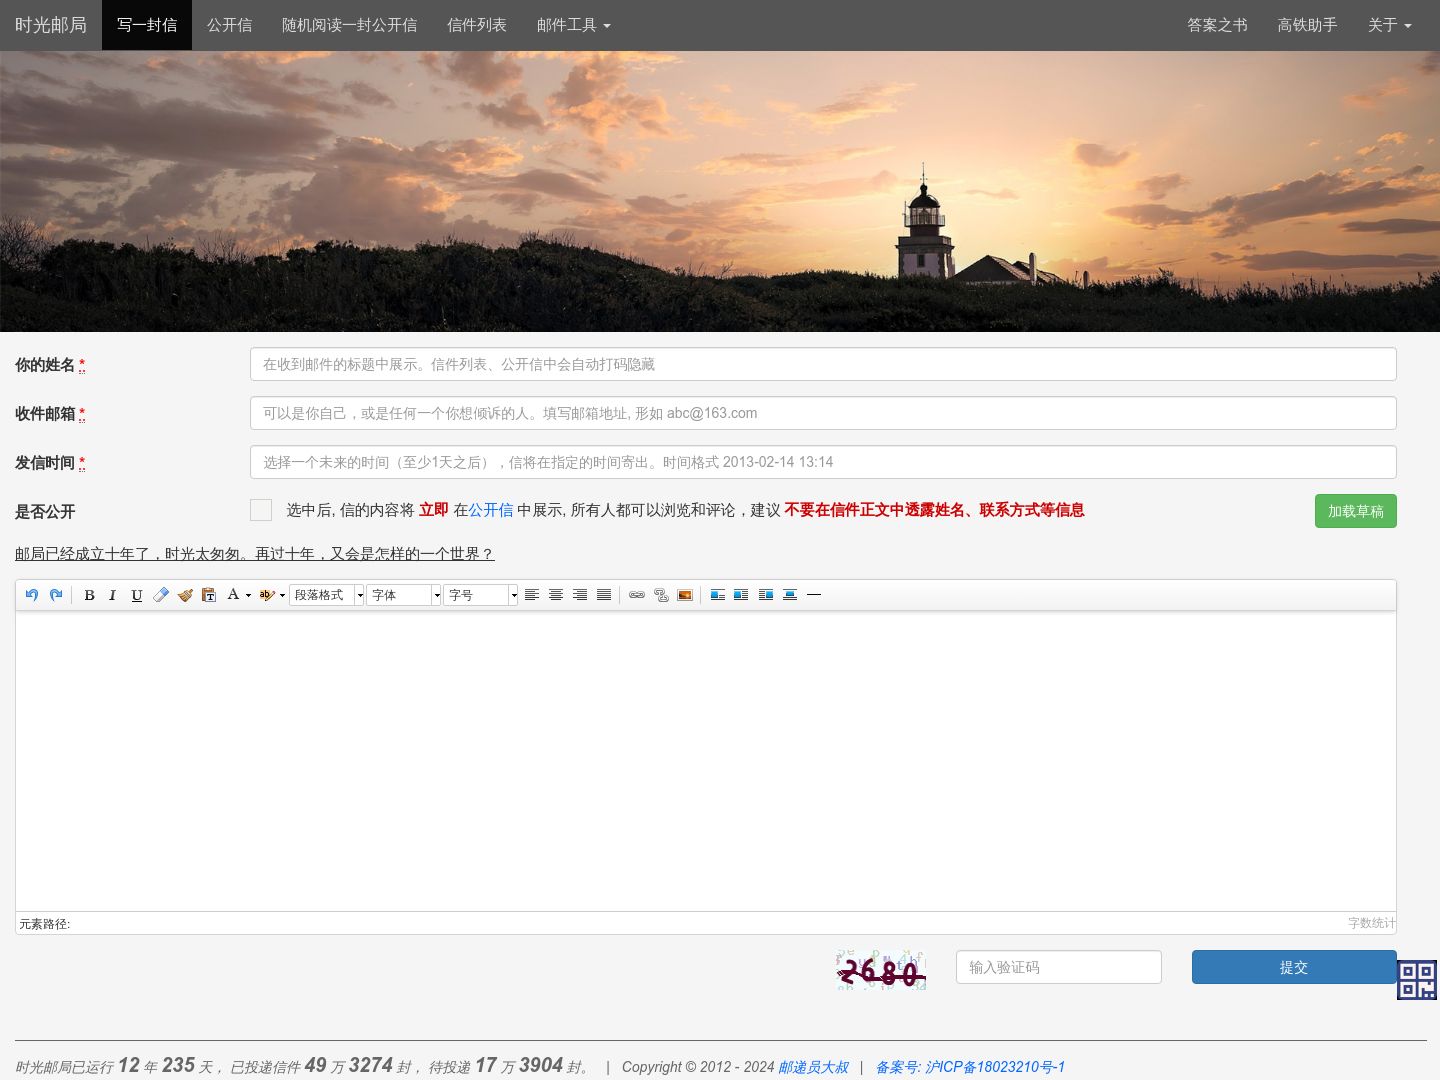This screenshot has height=1080, width=1440.
Task: Toggle underline formatting in editor
Action: pos(137,595)
